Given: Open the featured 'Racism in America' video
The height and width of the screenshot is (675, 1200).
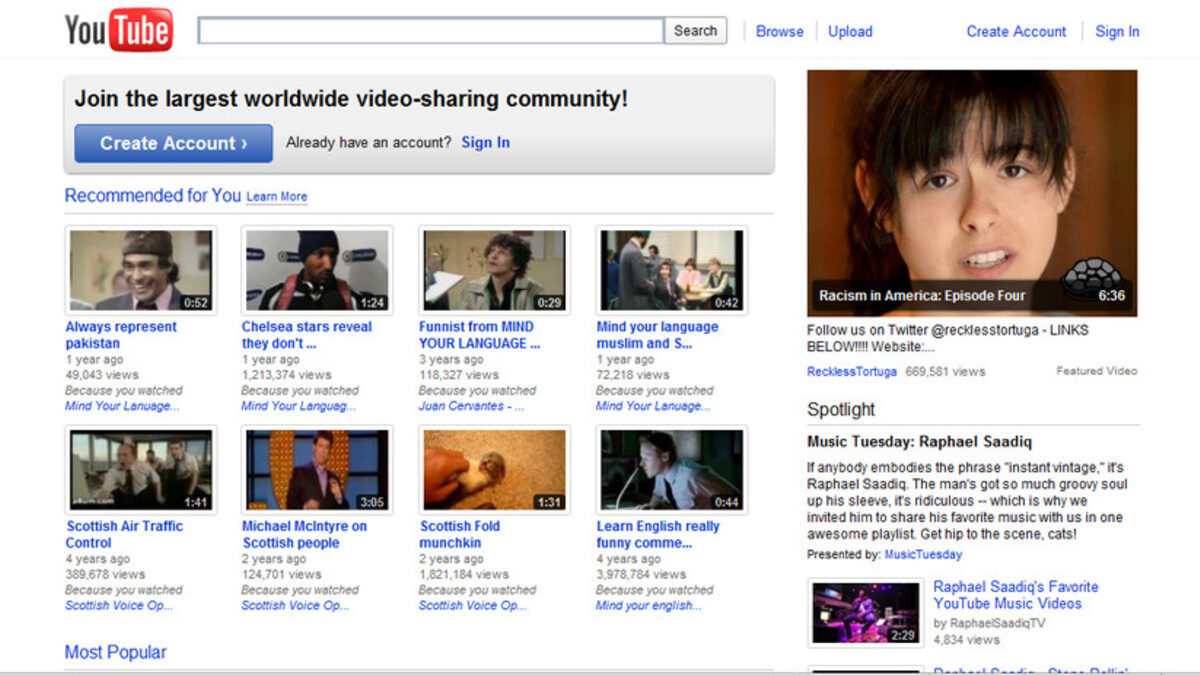Looking at the screenshot, I should 972,193.
